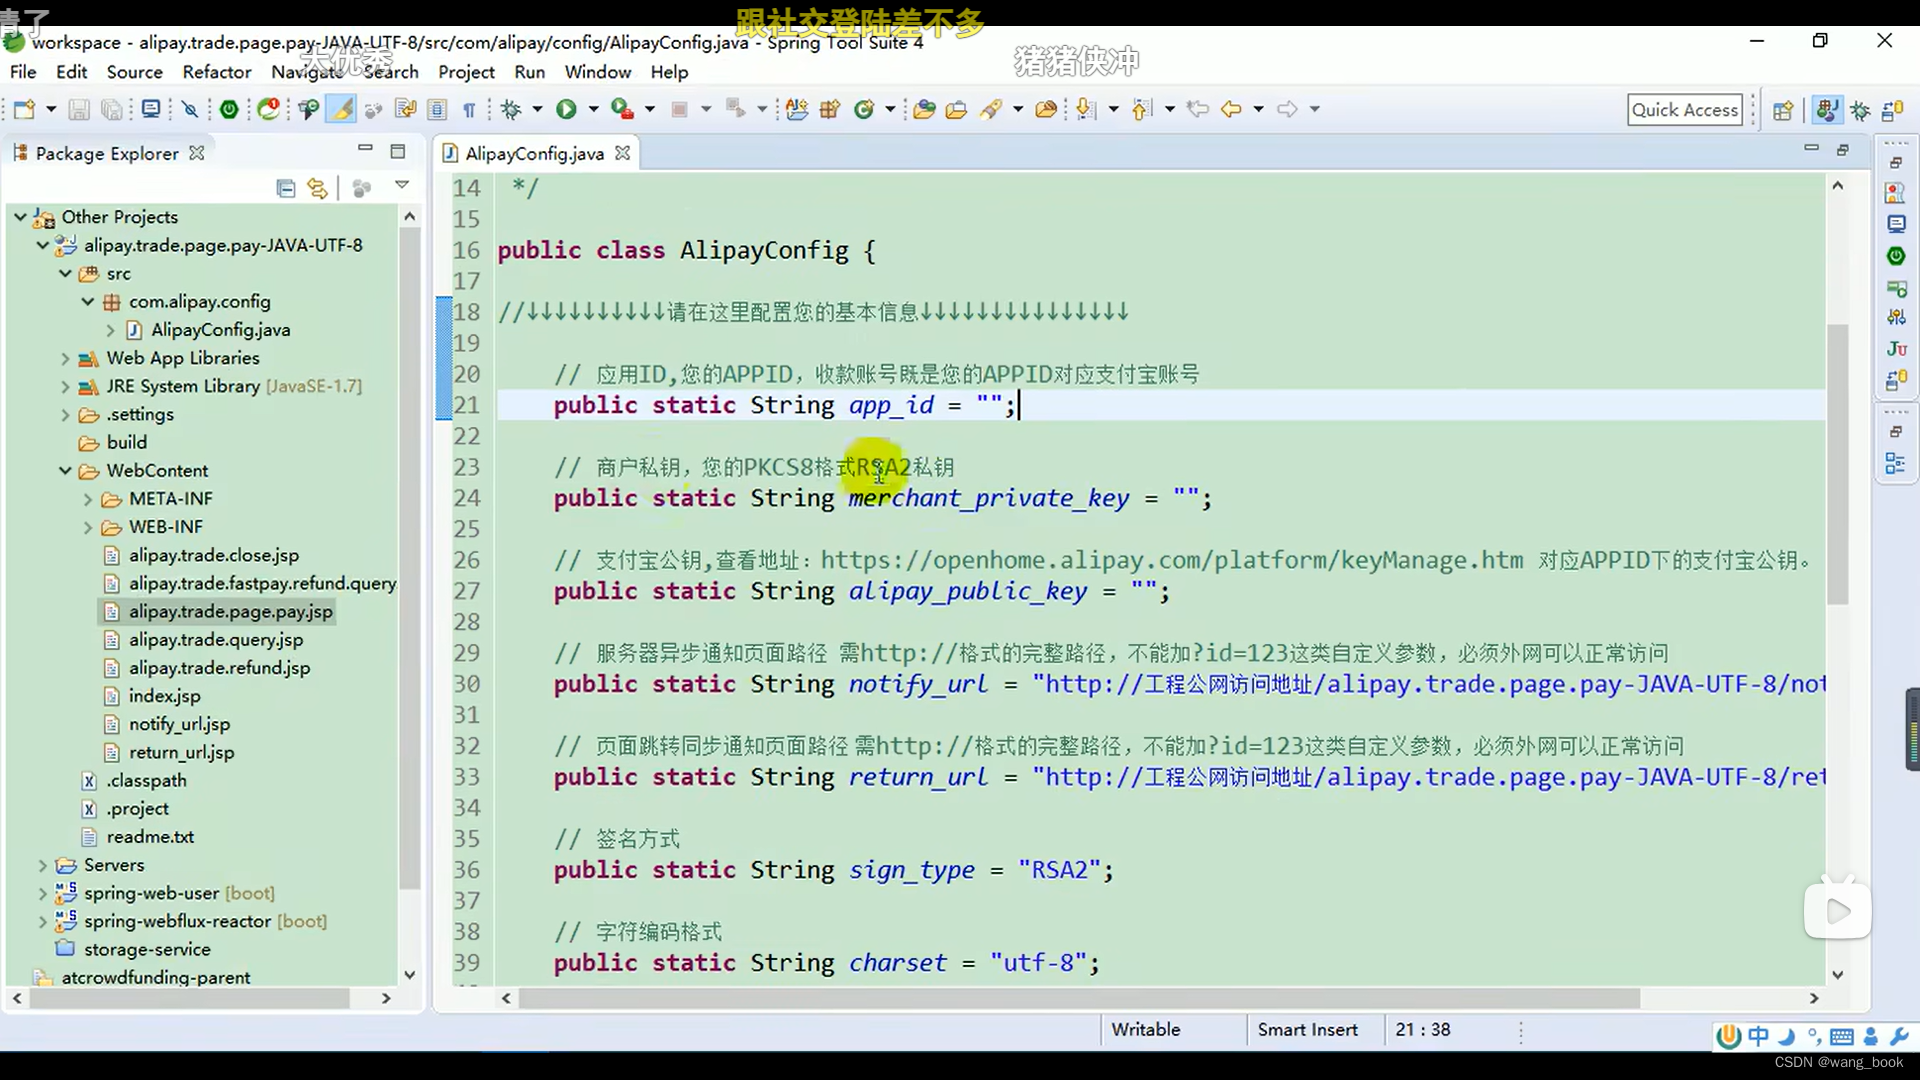Select alipay.trade.page.pay.jsp file
Viewport: 1920px width, 1080px height.
(230, 612)
